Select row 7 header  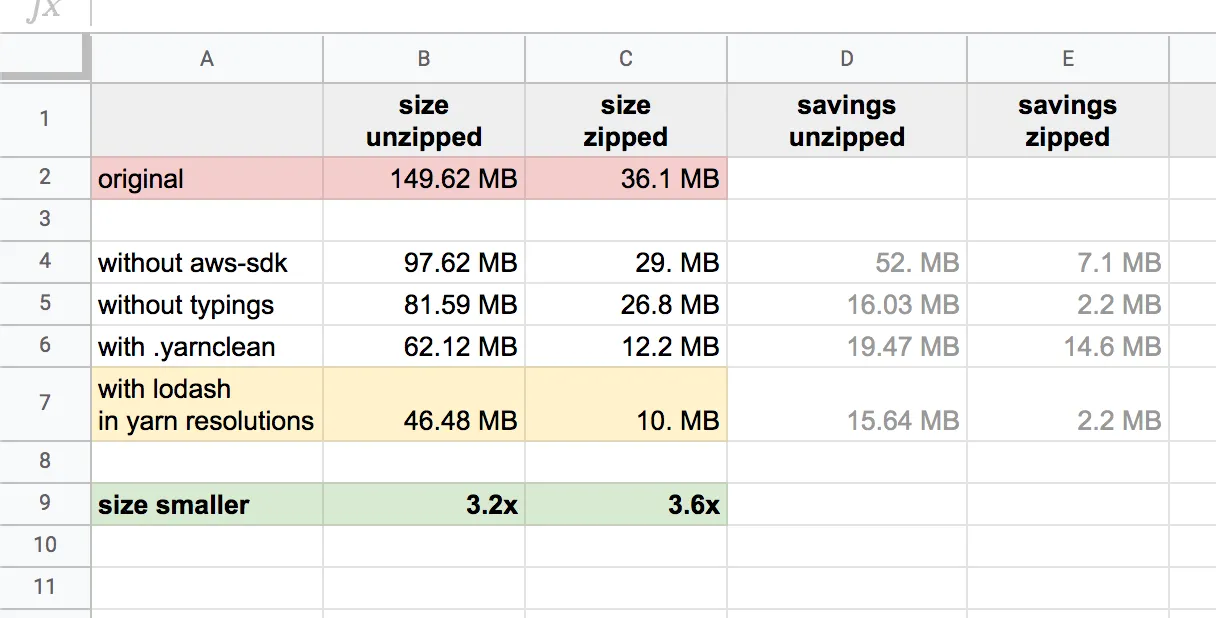45,404
